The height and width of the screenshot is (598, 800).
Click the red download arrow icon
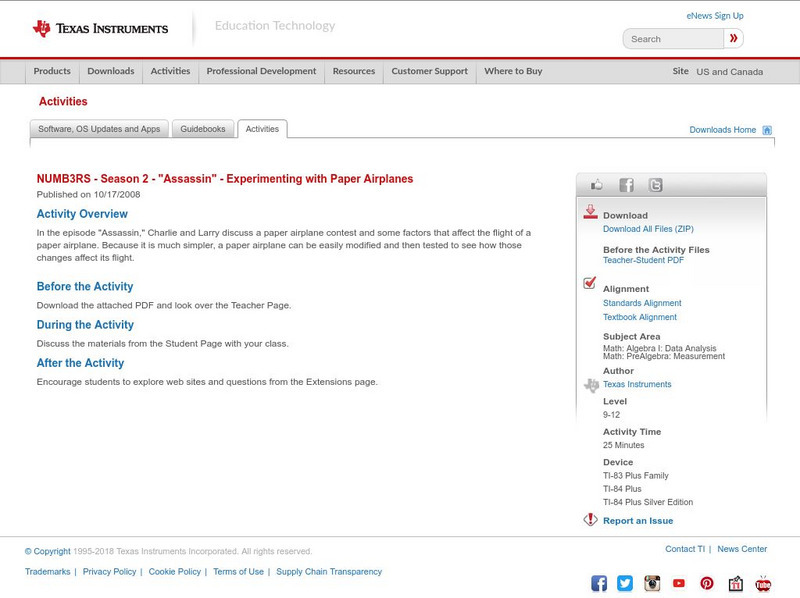pyautogui.click(x=590, y=212)
